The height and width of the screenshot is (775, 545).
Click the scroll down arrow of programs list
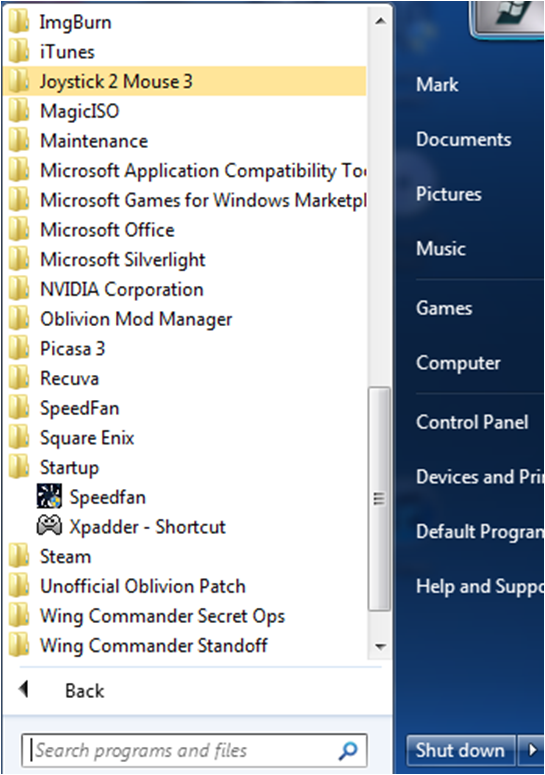(380, 646)
